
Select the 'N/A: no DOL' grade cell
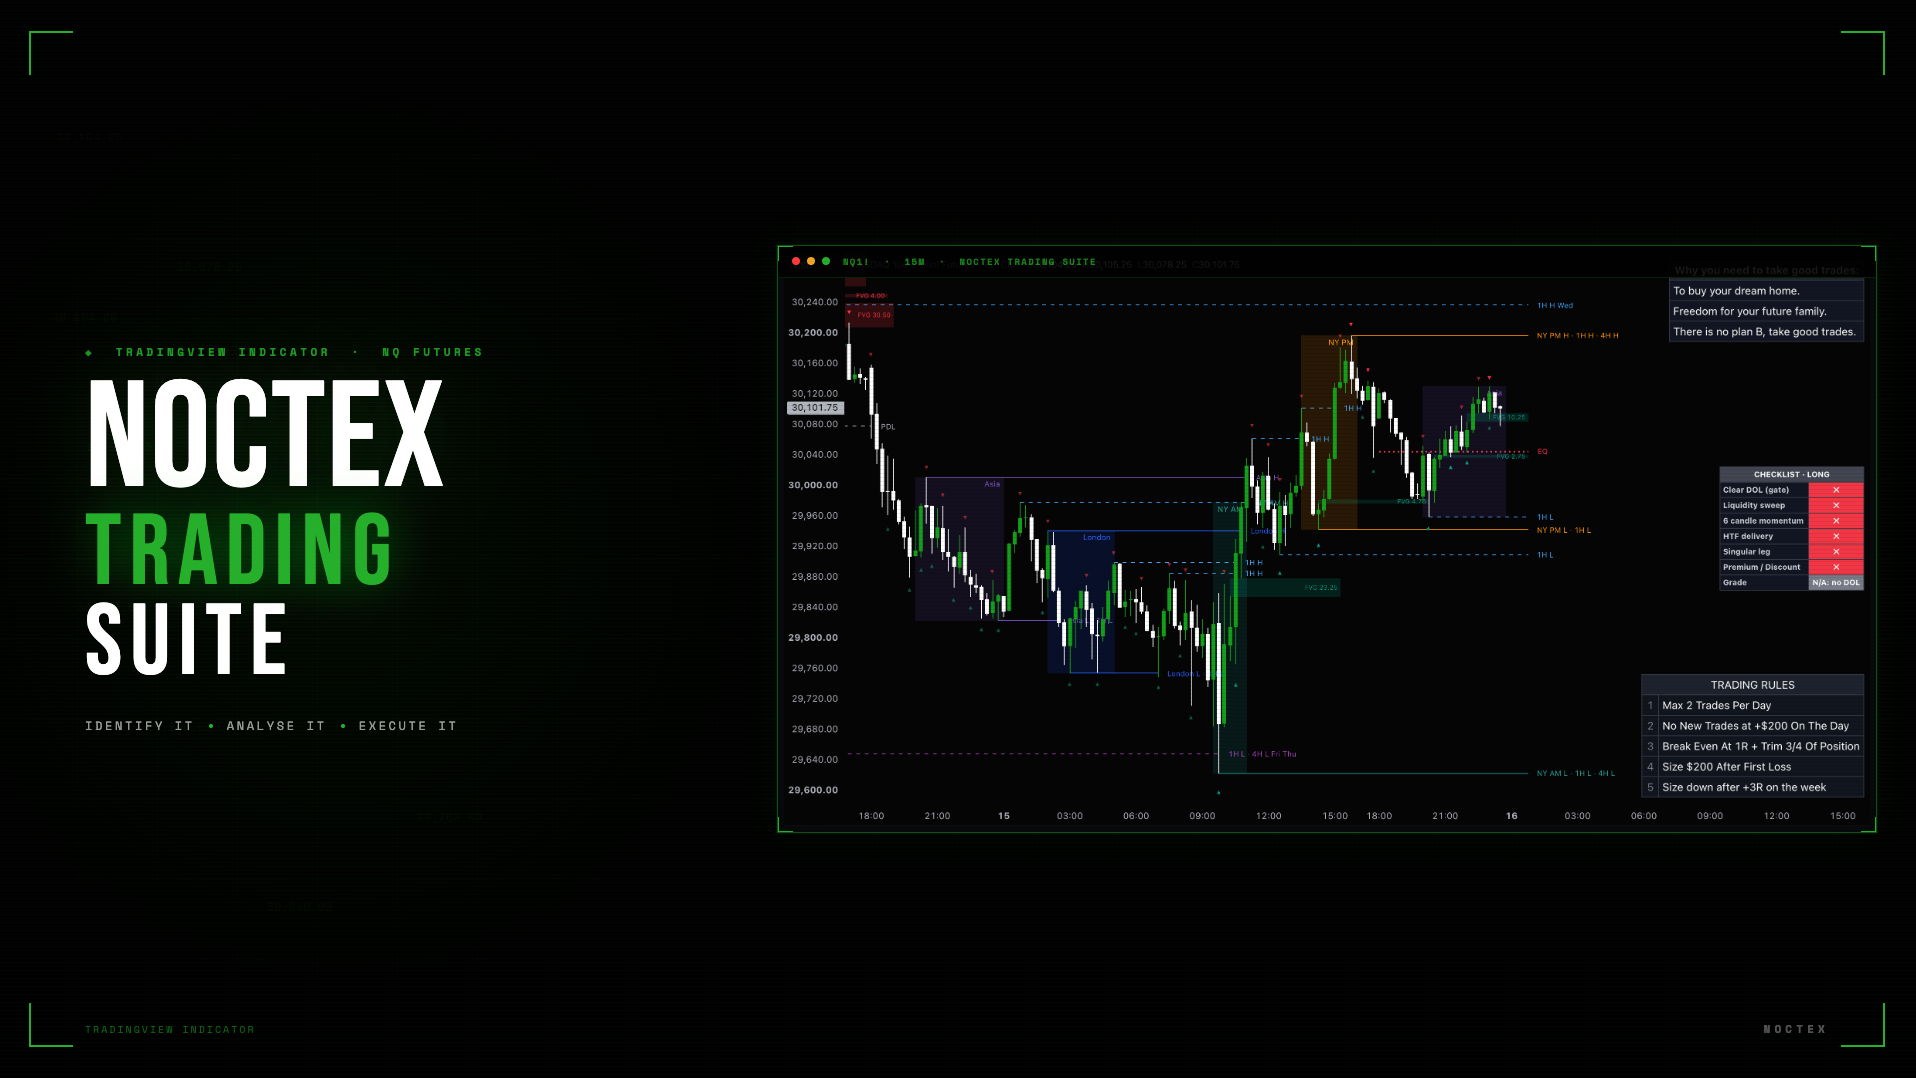[1836, 583]
